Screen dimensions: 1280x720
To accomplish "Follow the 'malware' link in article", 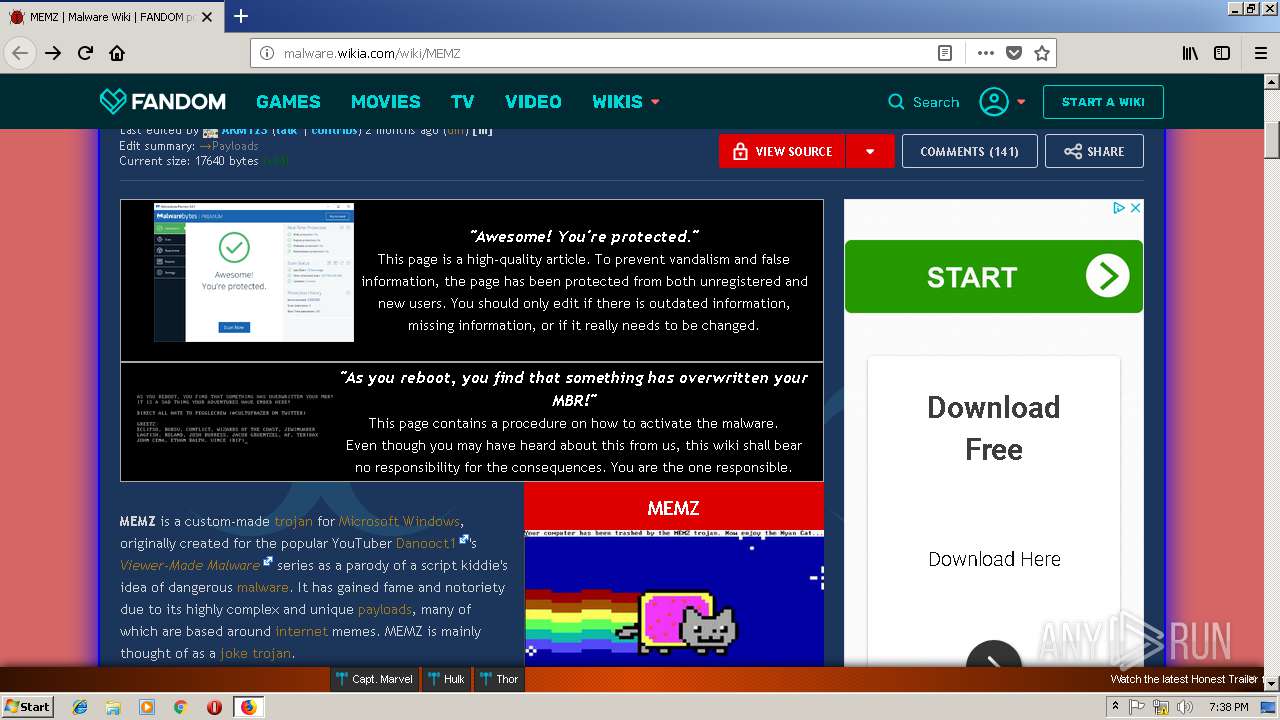I will 263,587.
